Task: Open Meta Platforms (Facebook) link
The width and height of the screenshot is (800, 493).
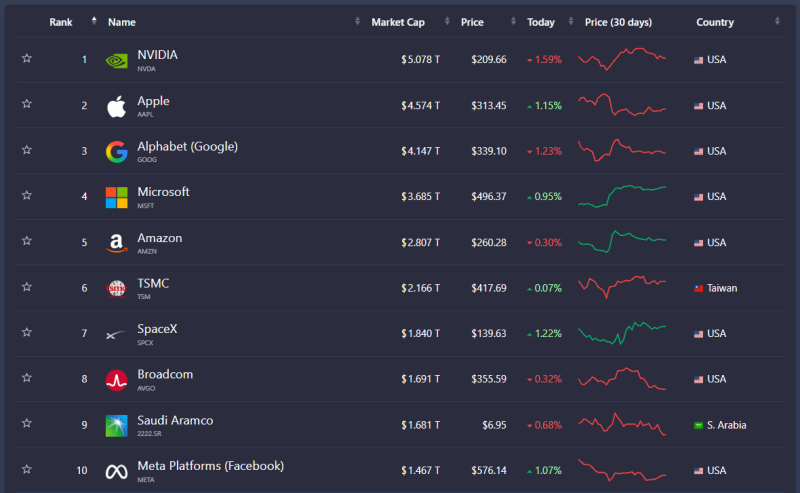Action: coord(210,466)
